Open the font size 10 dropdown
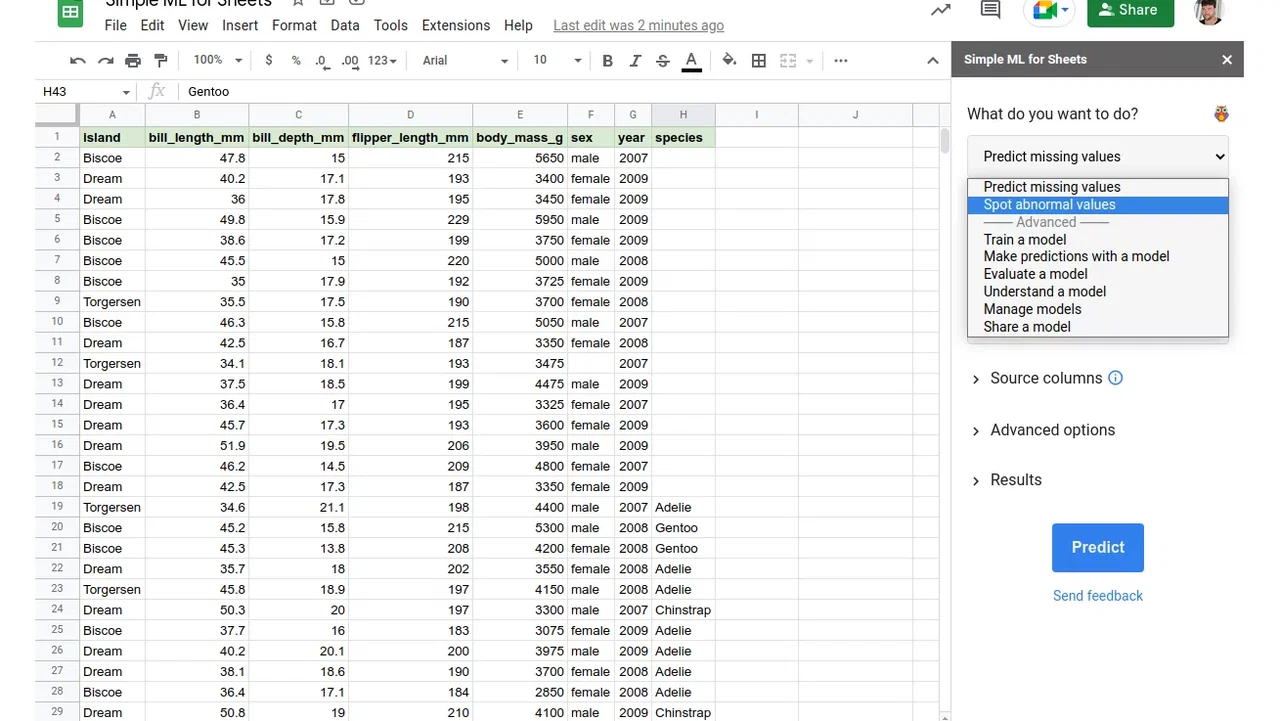Screen dimensions: 1280x721 (557, 61)
